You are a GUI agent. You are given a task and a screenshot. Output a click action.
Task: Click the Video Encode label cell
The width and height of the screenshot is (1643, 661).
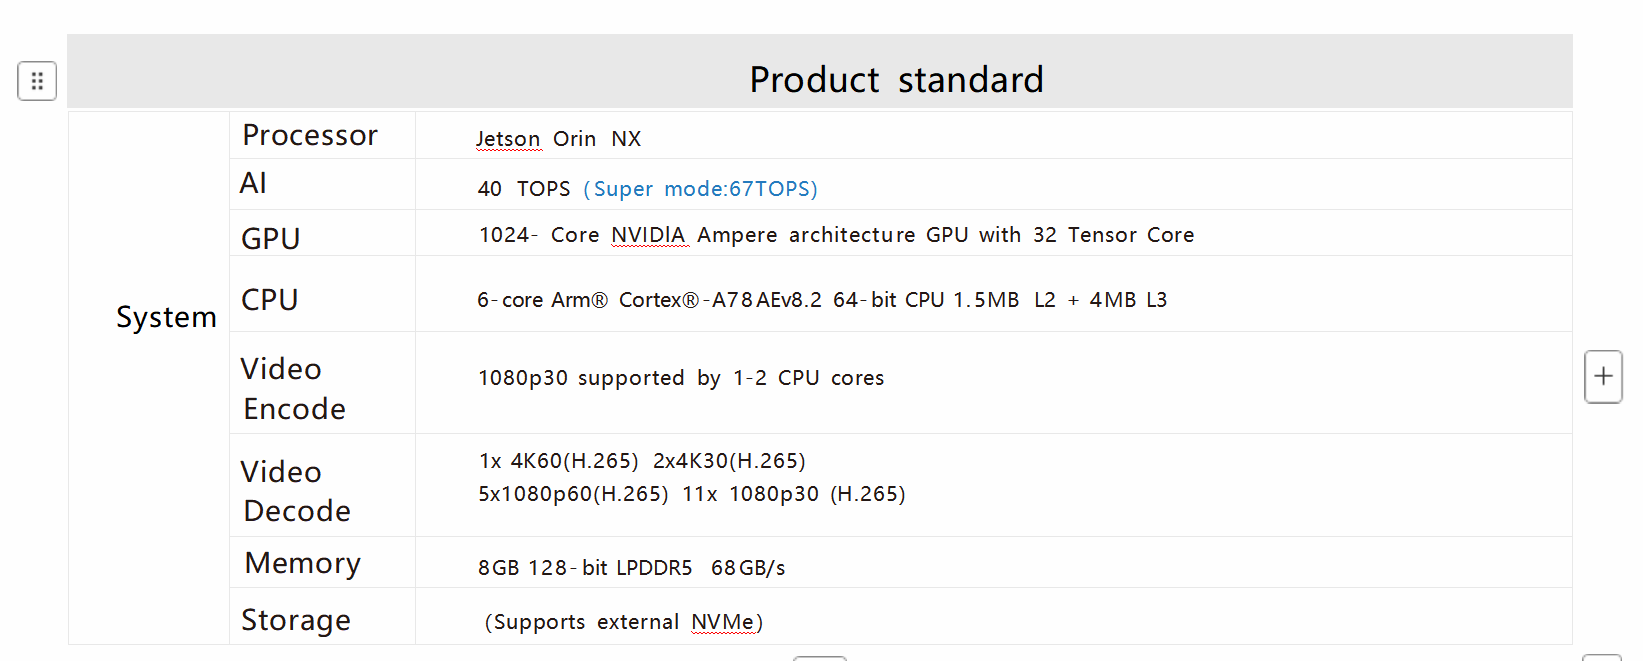322,383
